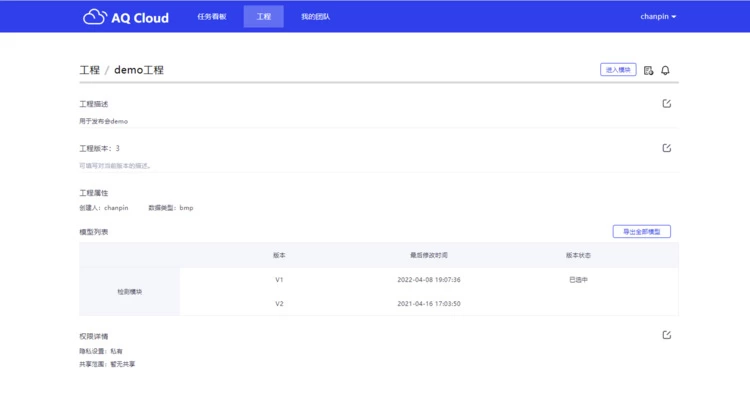
Task: Expand the chanpin user dropdown
Action: click(658, 17)
